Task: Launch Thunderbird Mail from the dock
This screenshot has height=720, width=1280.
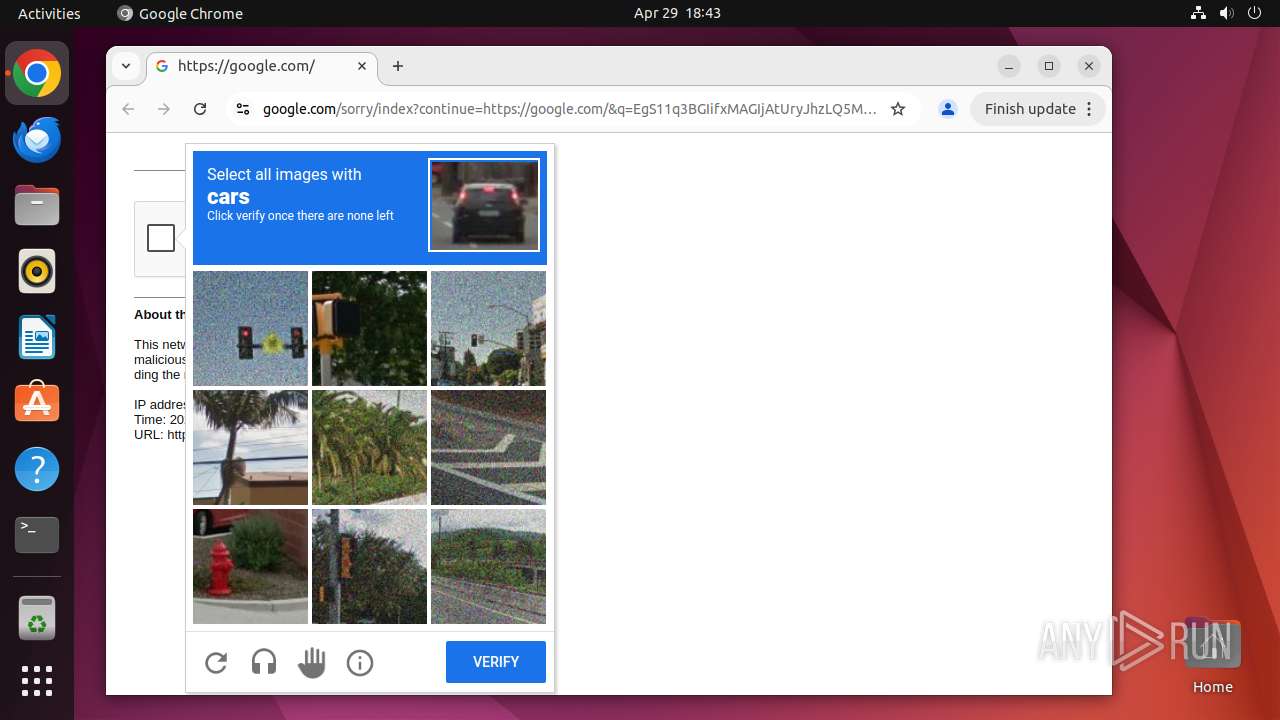Action: 37,139
